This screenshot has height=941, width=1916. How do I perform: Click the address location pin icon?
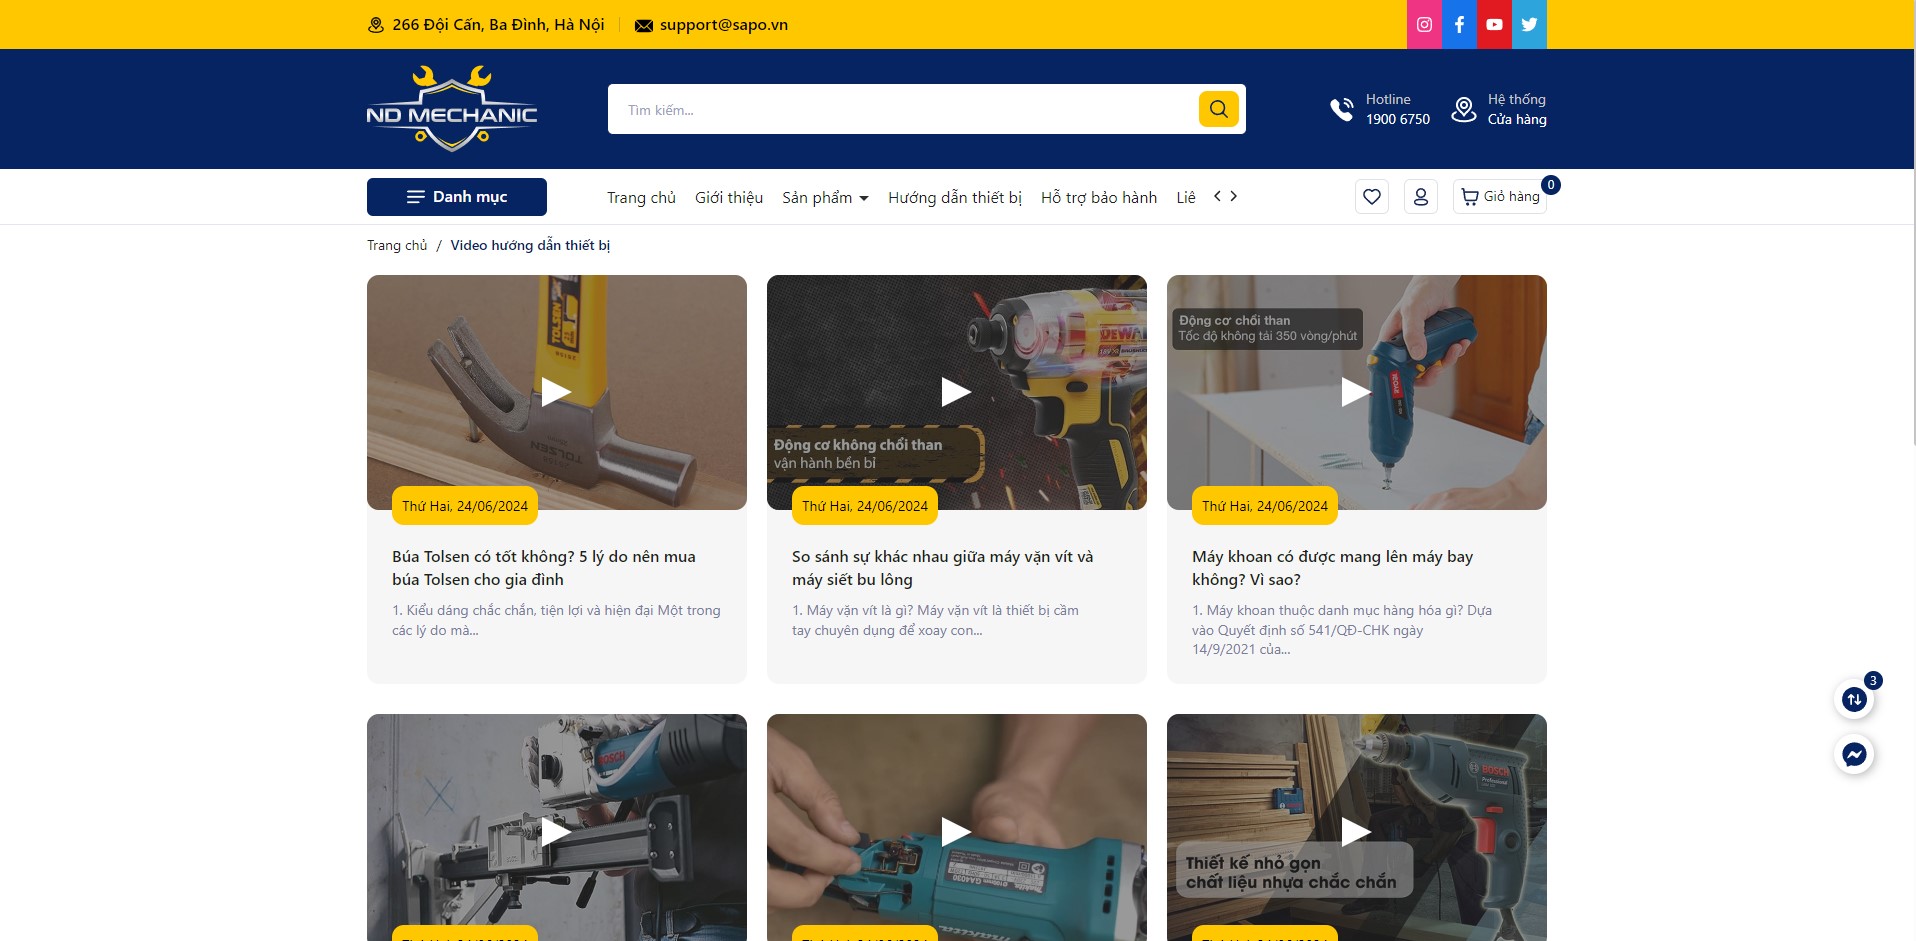click(x=376, y=25)
